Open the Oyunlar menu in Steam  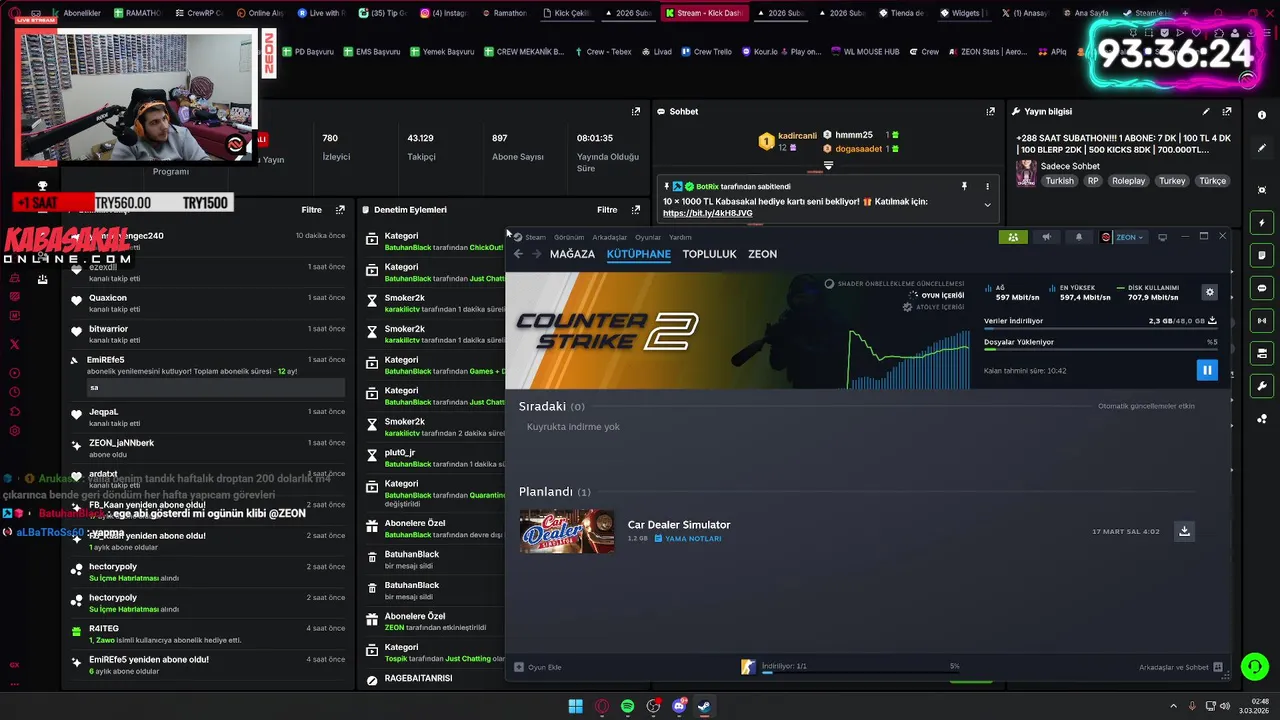[648, 237]
